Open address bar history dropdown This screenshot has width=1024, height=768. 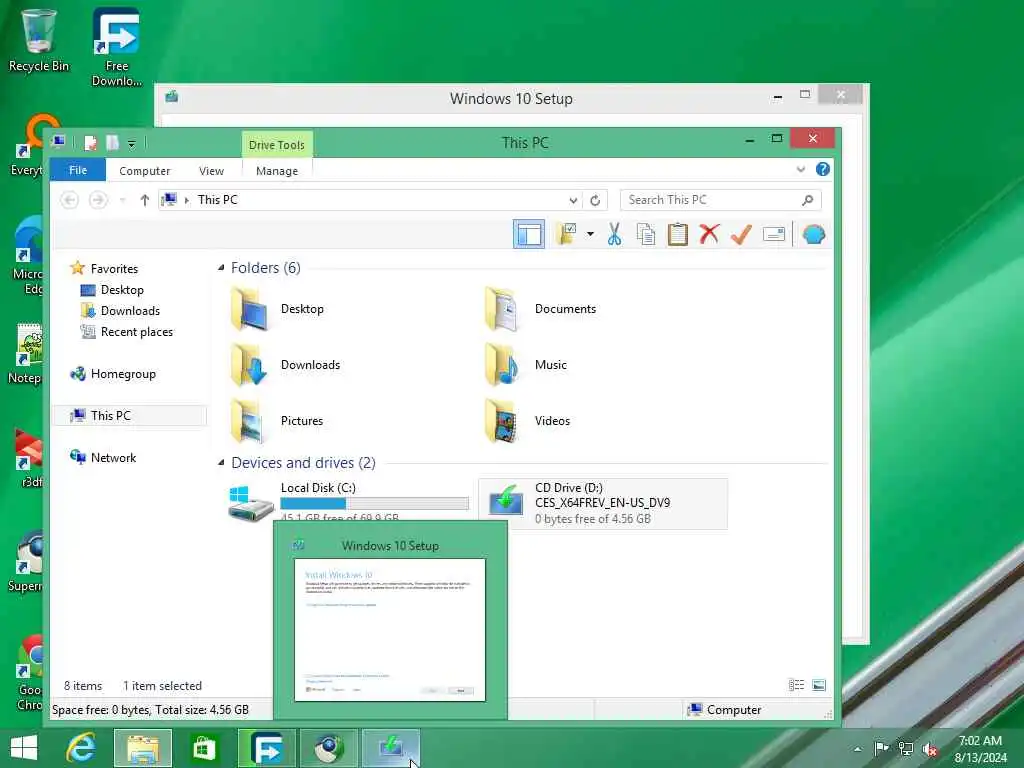point(573,200)
